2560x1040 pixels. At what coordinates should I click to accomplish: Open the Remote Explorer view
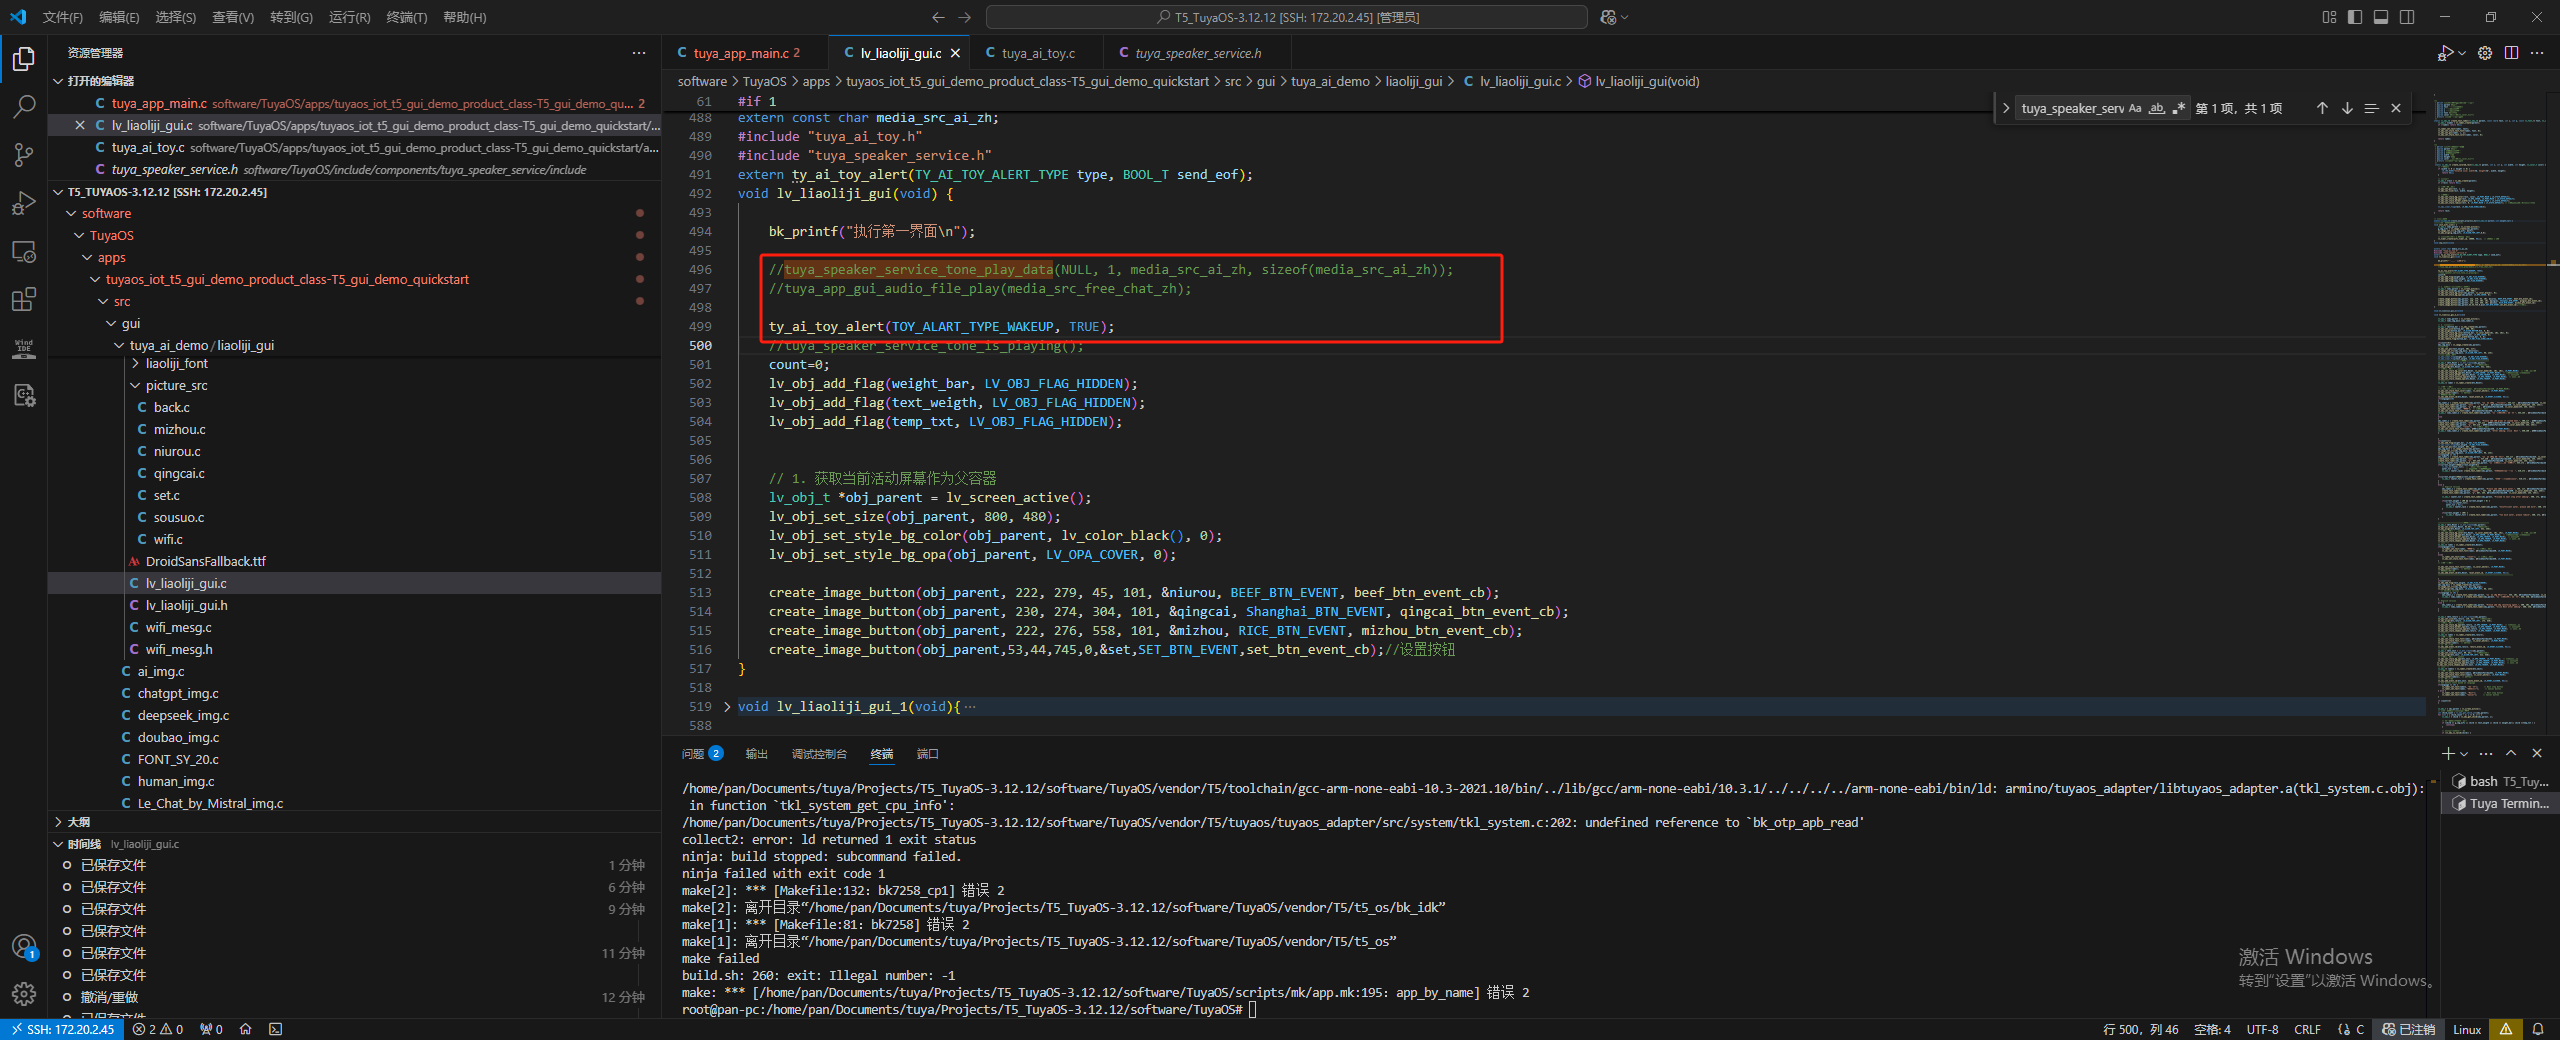24,251
